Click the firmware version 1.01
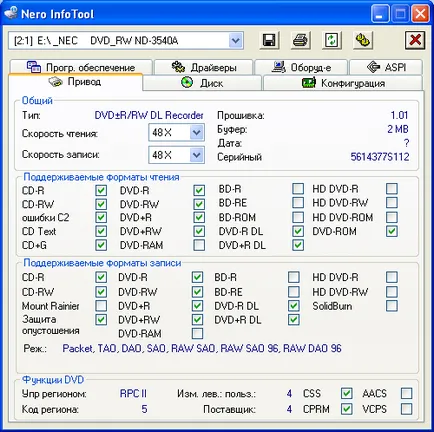The width and height of the screenshot is (434, 432). coord(399,115)
